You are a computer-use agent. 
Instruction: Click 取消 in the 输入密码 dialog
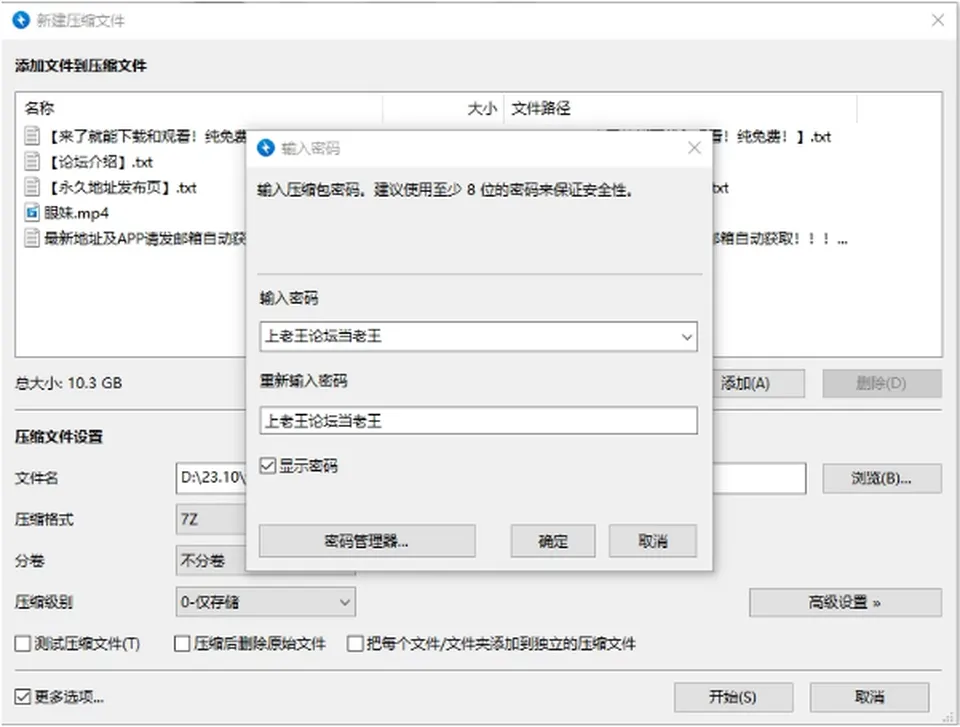point(653,541)
